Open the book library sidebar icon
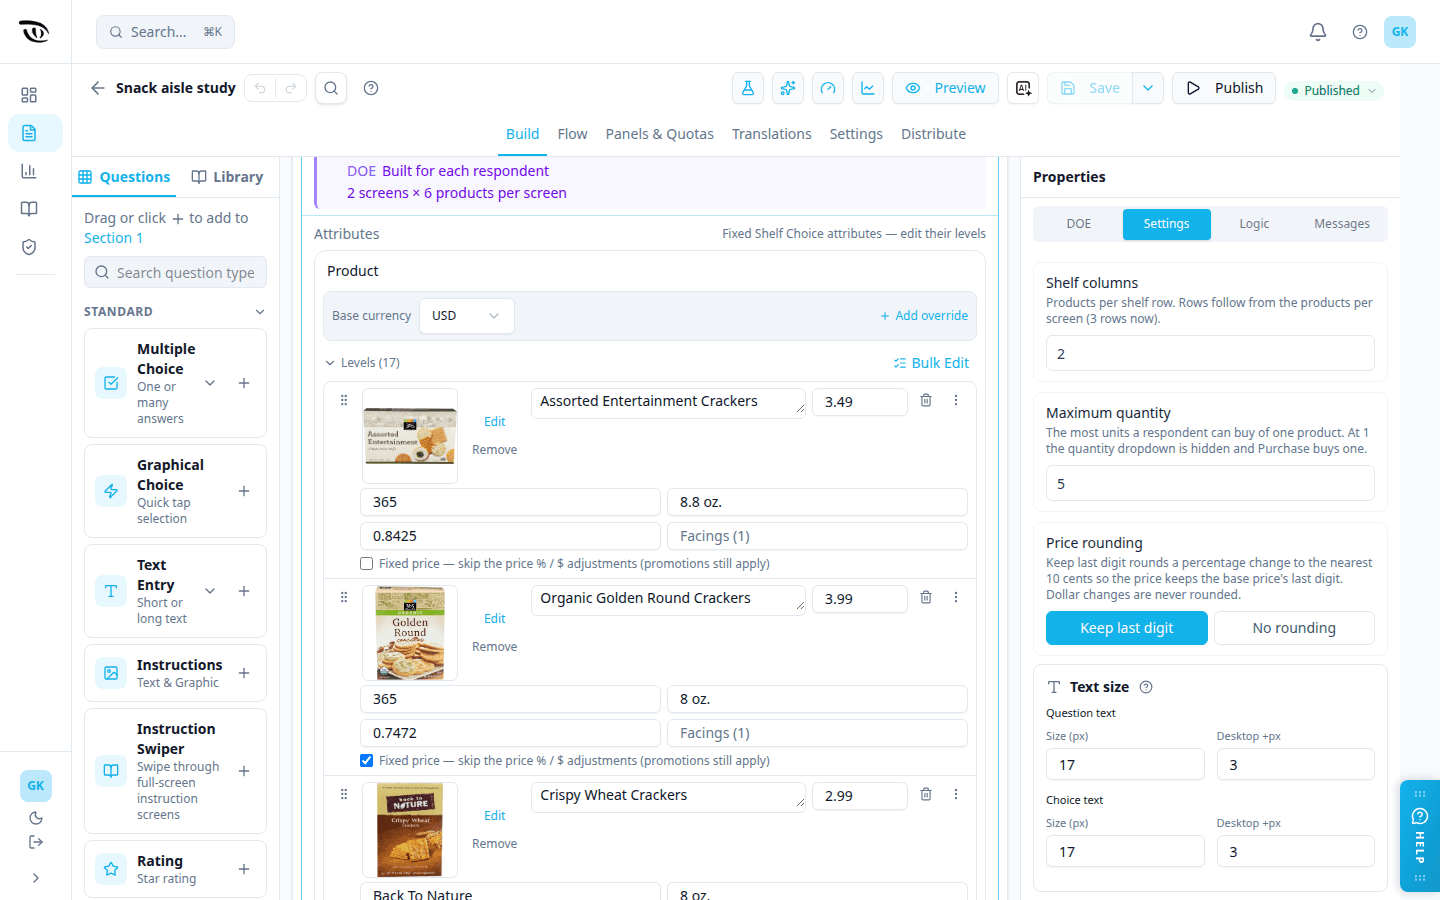 [x=29, y=209]
